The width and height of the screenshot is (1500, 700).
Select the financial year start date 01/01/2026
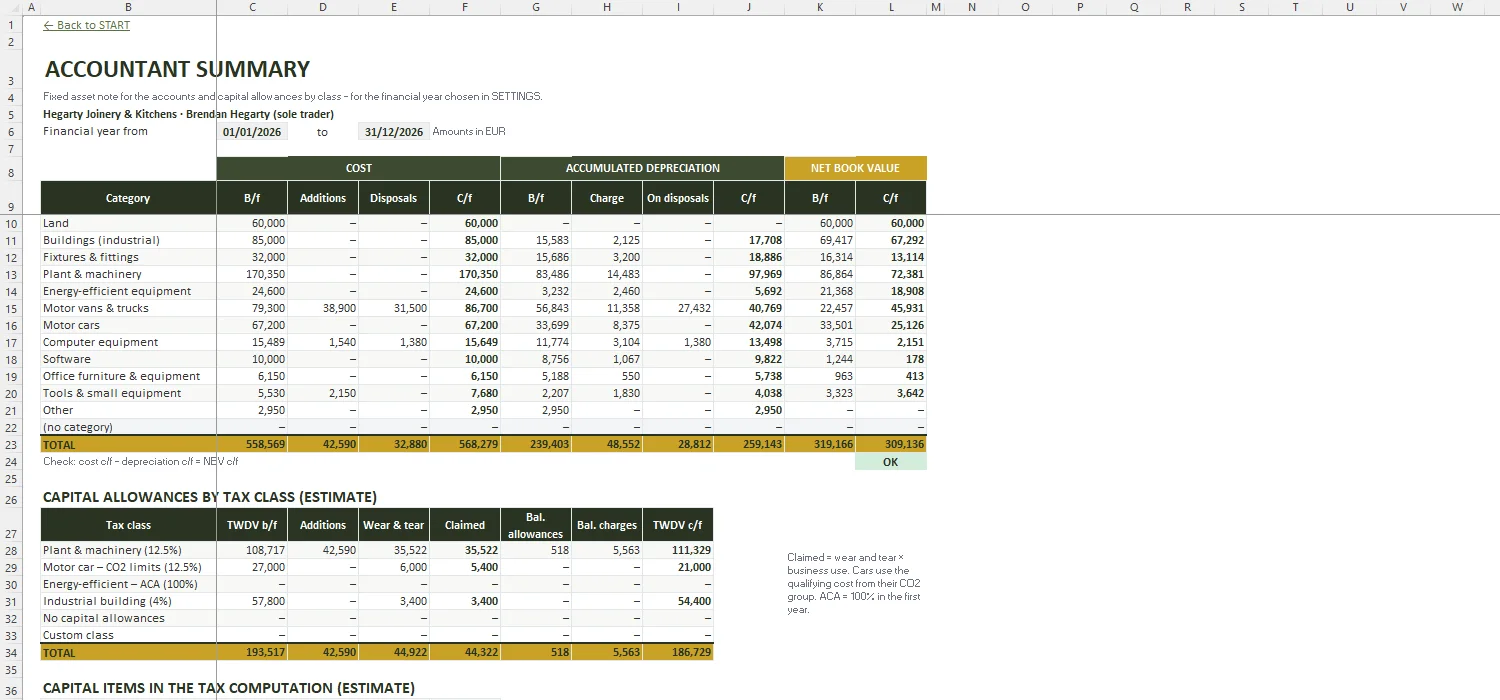(252, 132)
